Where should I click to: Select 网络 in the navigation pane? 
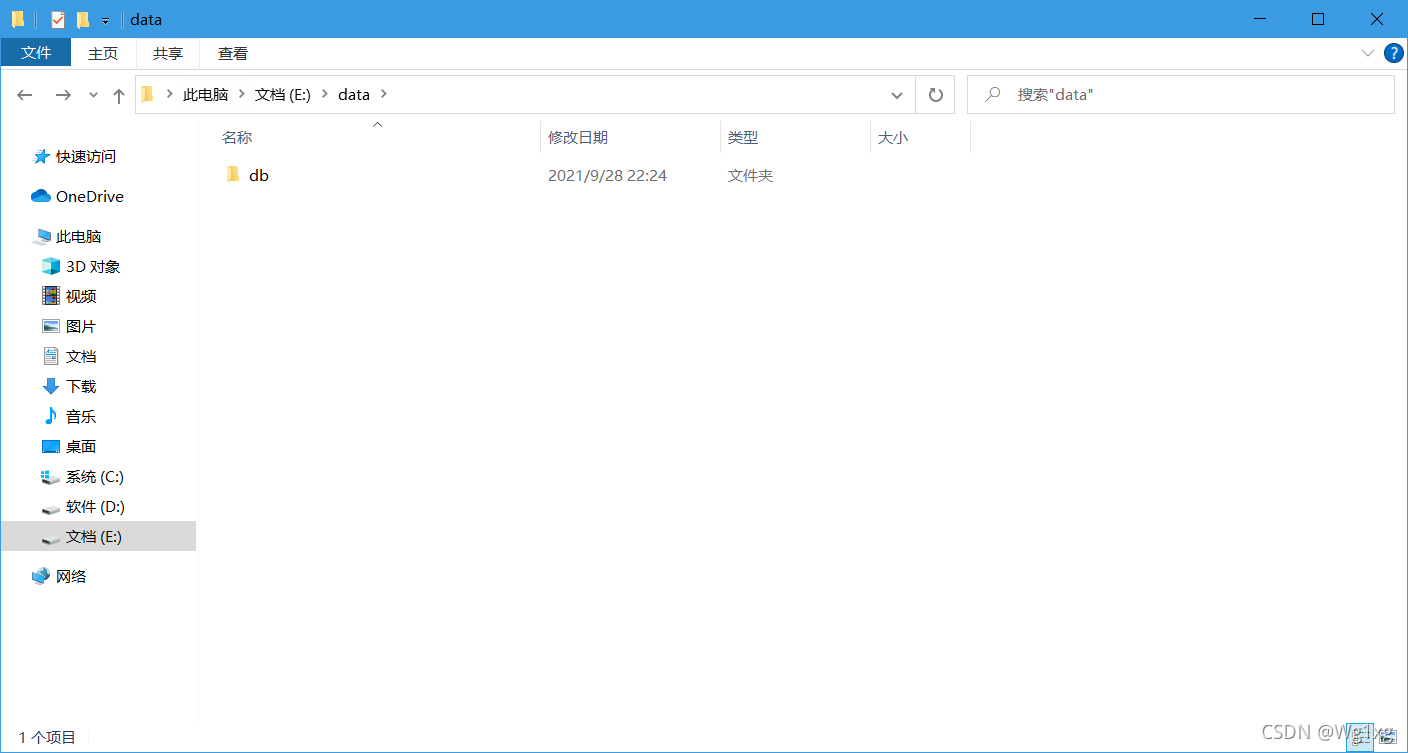(71, 576)
